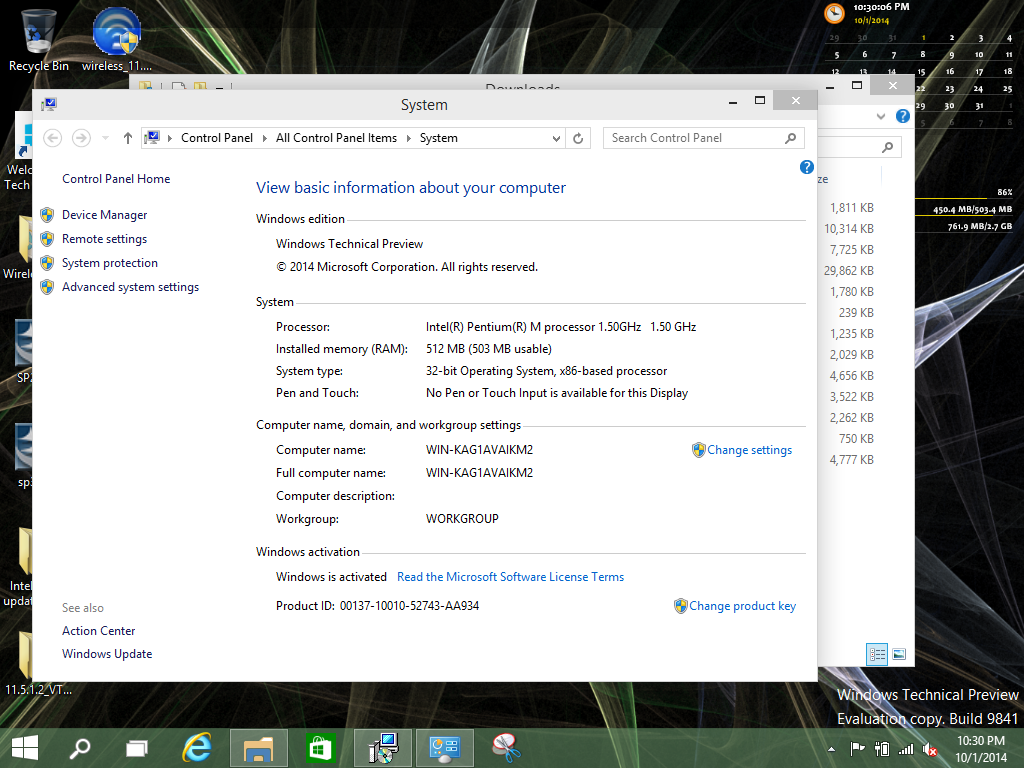Go up one level with Up arrow

(x=127, y=138)
